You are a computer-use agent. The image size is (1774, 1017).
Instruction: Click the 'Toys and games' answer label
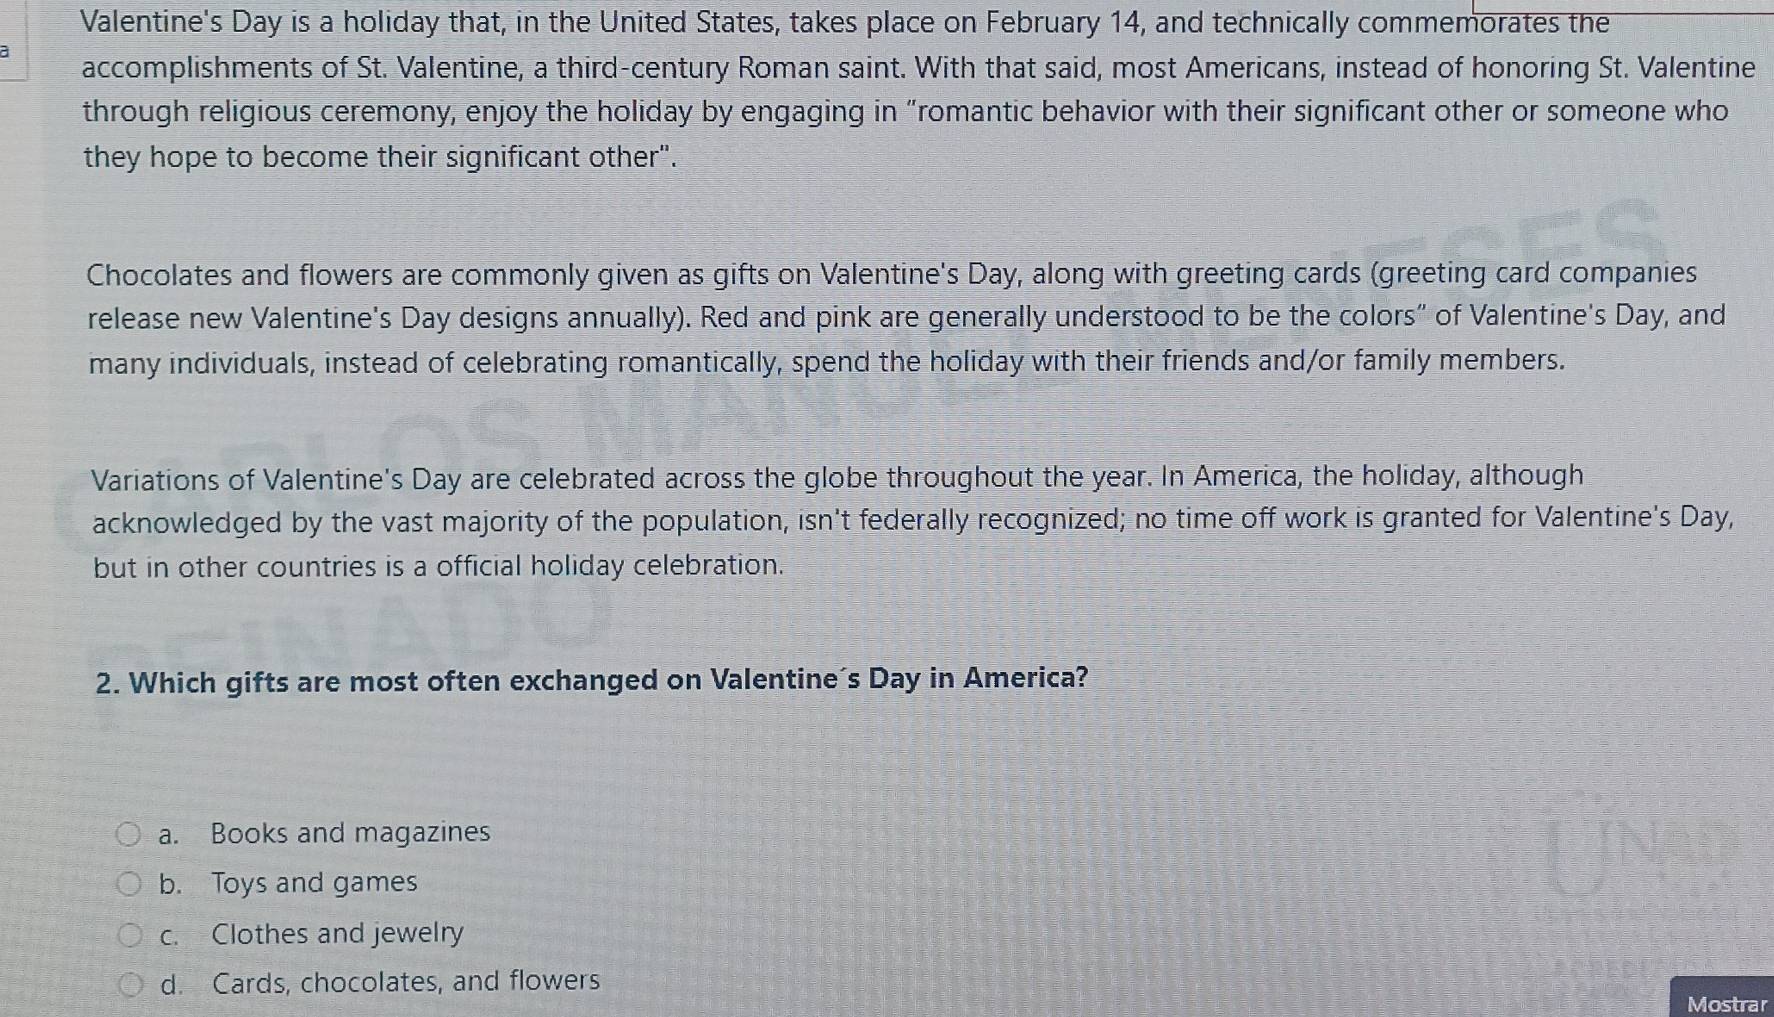[314, 883]
